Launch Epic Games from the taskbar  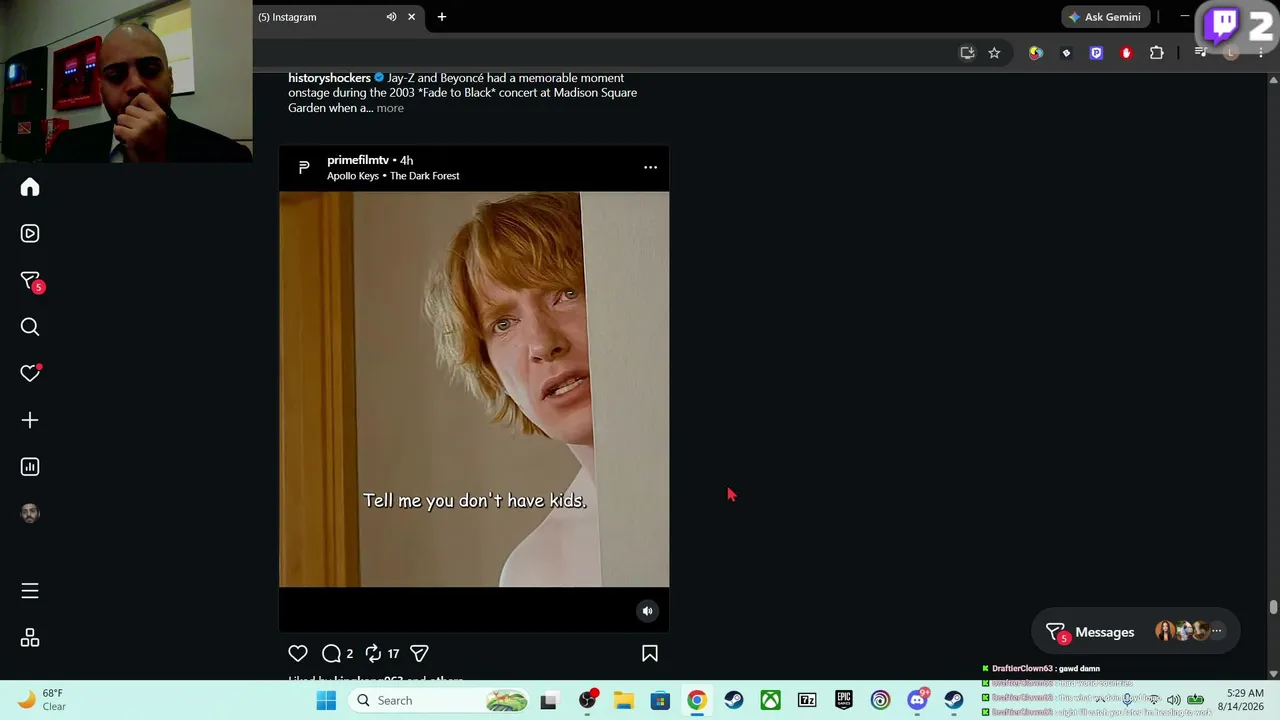point(844,700)
